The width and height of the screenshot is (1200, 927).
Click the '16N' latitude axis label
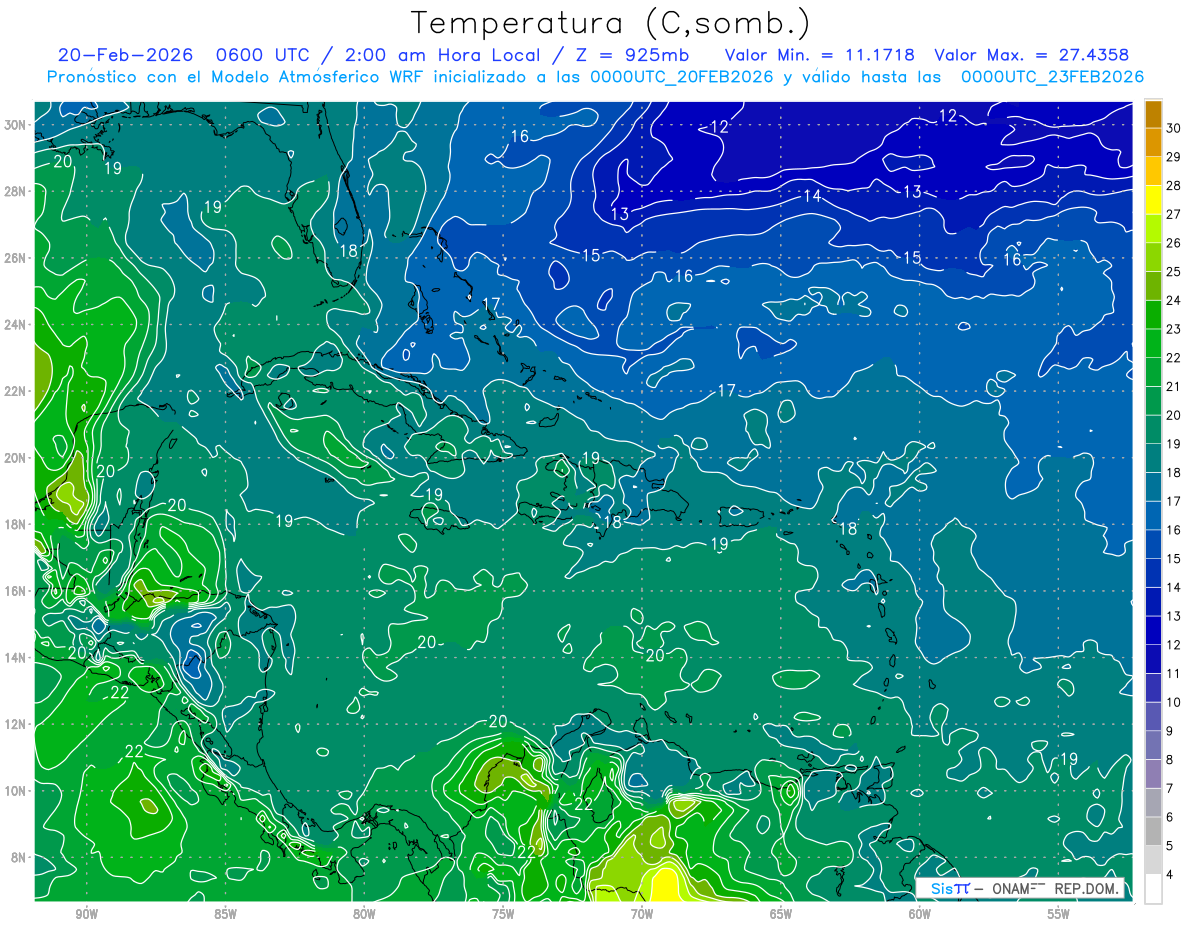[16, 591]
